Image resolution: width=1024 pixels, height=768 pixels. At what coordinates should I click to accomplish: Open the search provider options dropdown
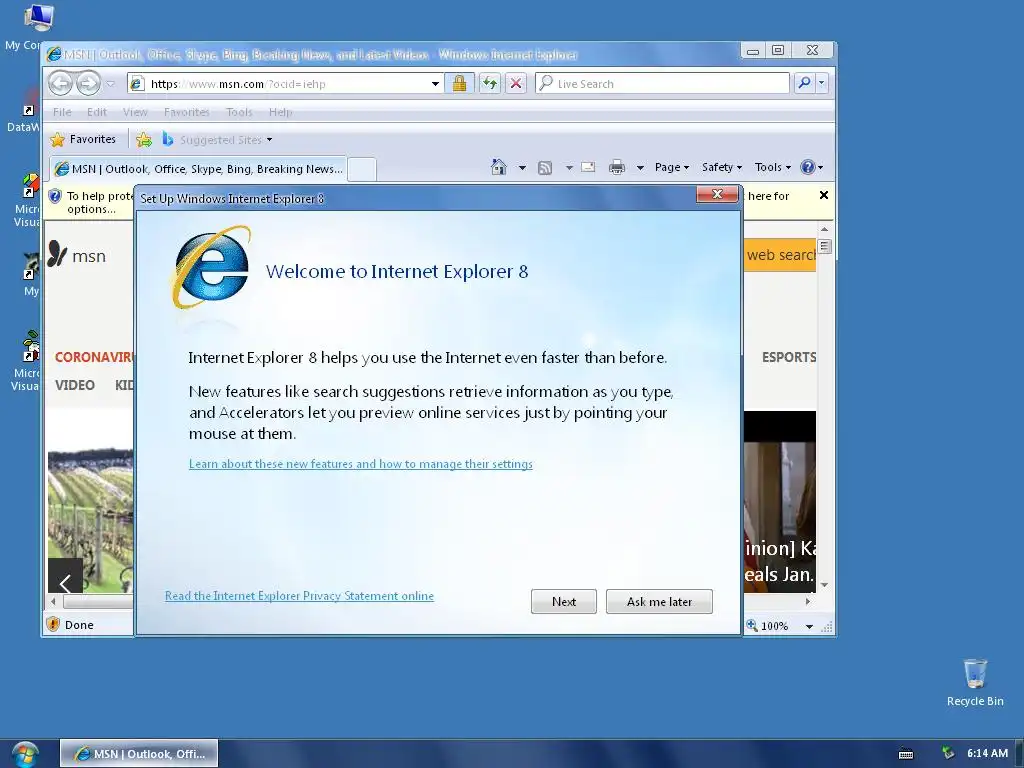(822, 83)
